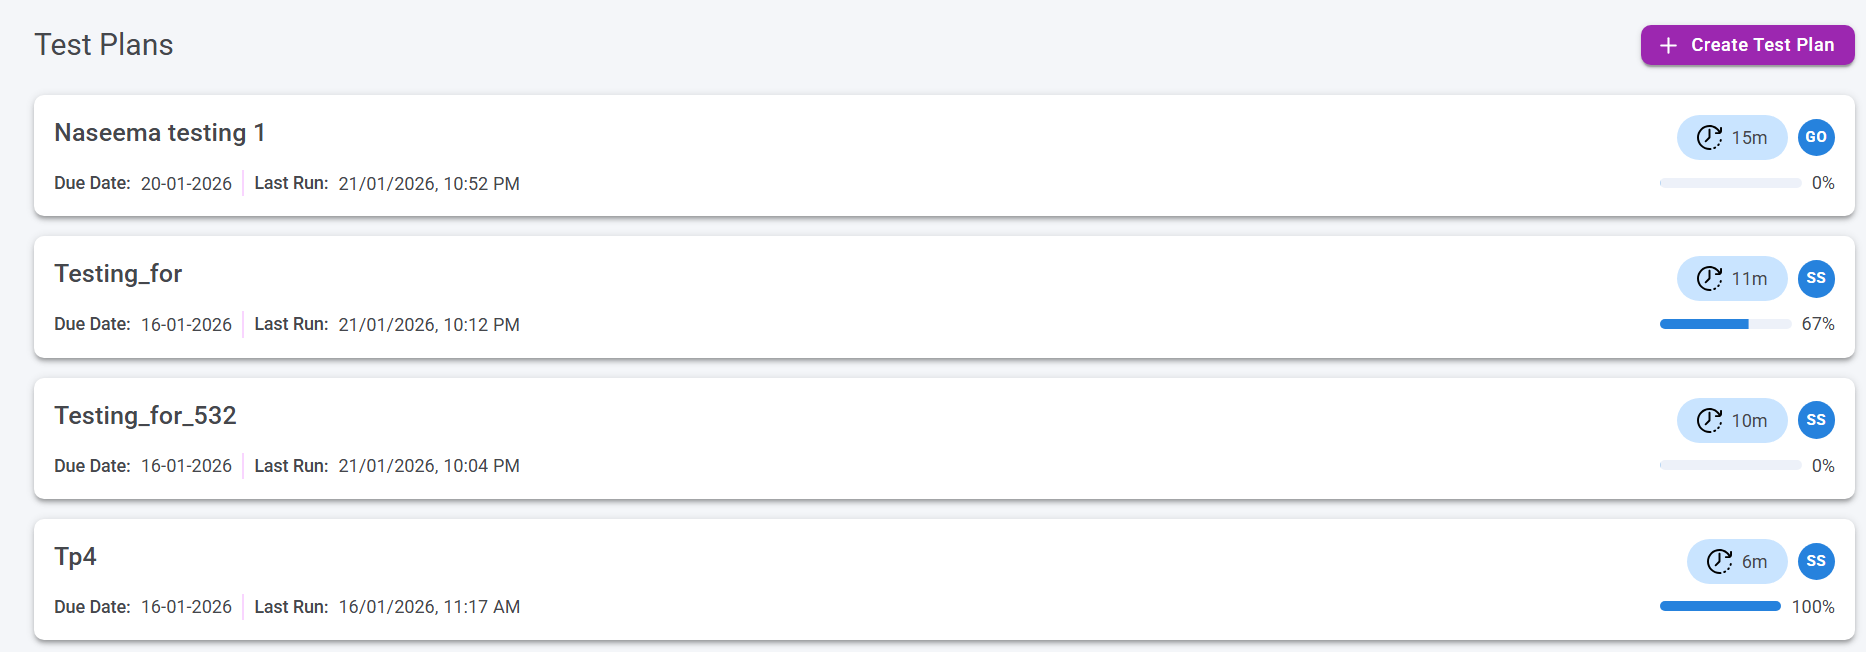Open the Tp4 test plan title
1866x652 pixels.
tap(75, 557)
